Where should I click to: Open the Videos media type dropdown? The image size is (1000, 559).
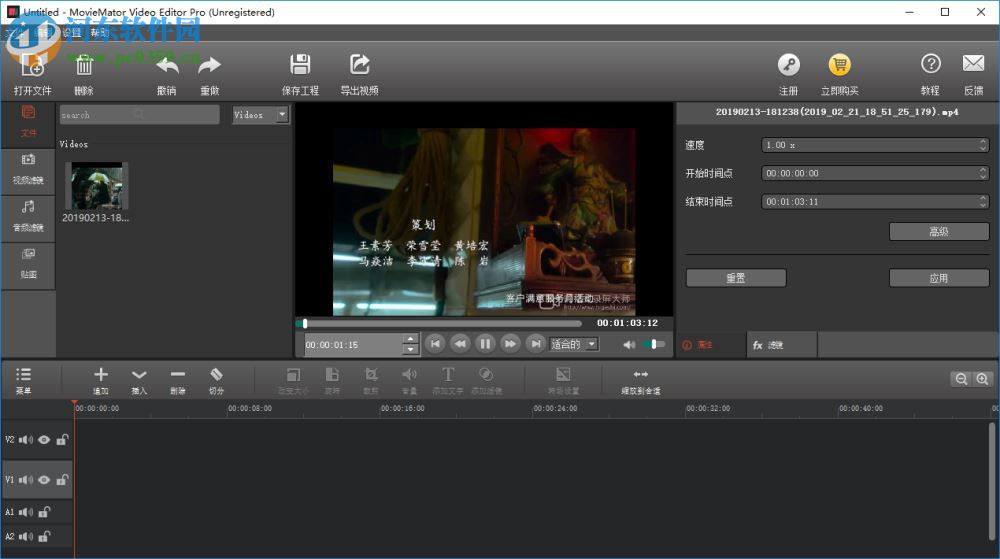[x=260, y=115]
